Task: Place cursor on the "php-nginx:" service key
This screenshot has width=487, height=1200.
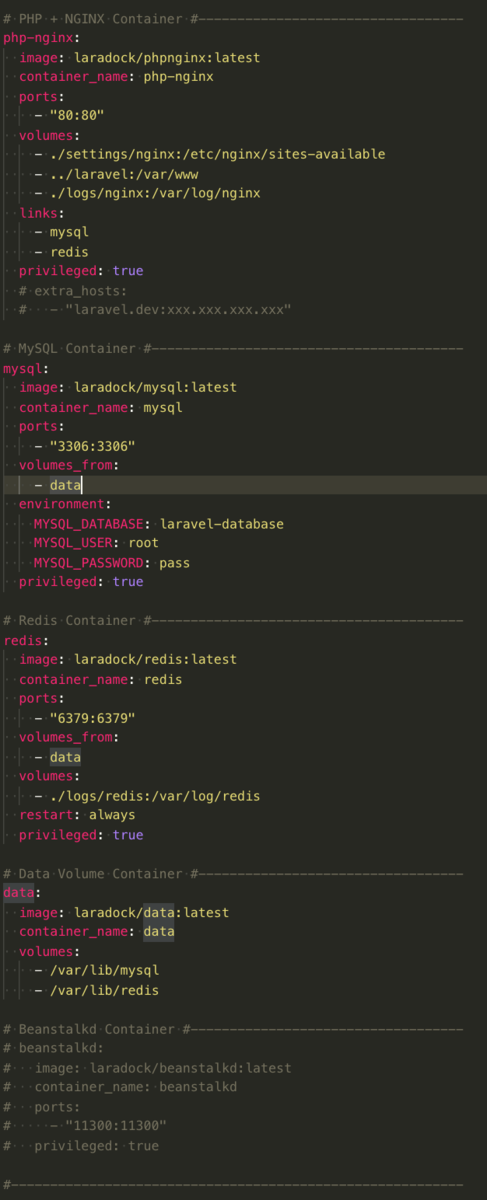Action: pyautogui.click(x=42, y=38)
